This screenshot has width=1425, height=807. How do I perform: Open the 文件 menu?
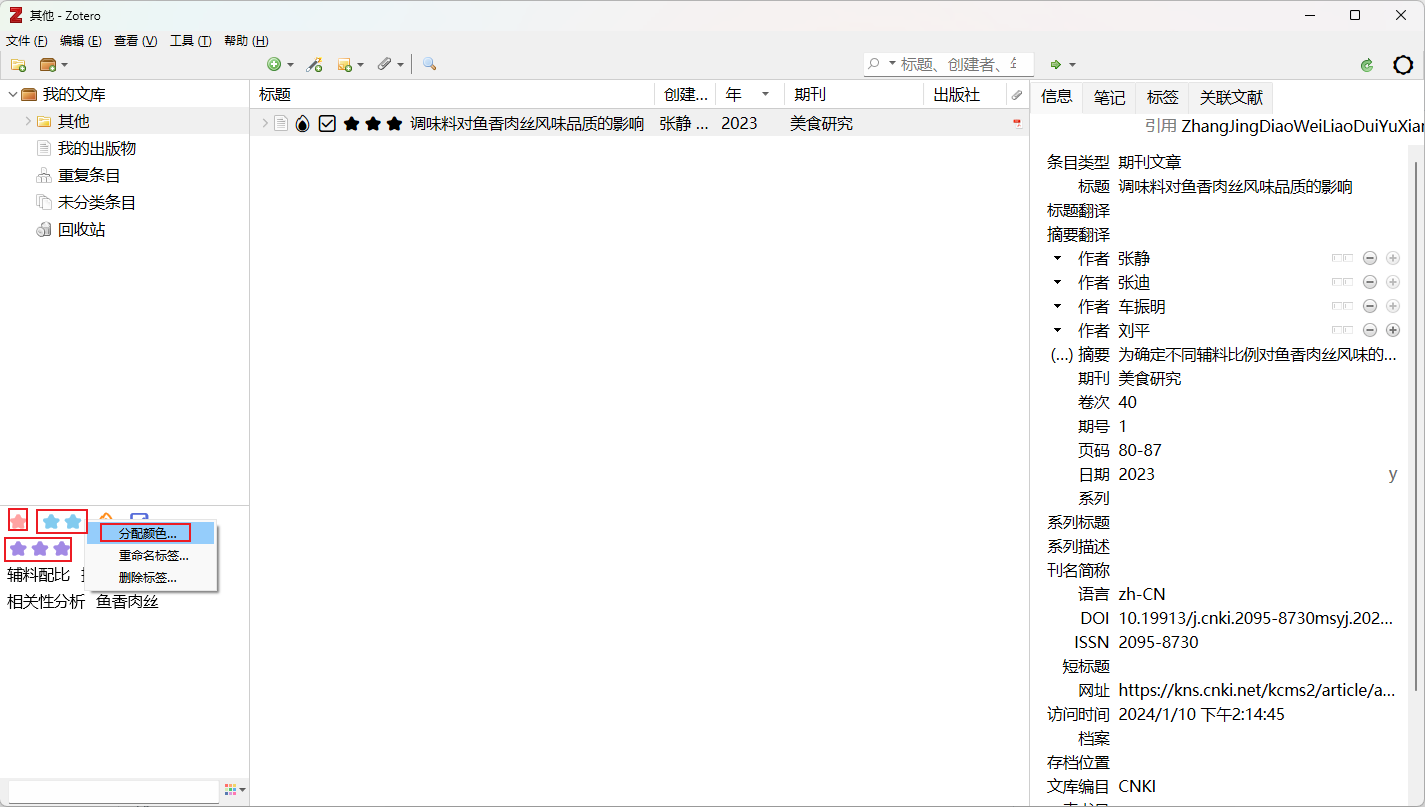pyautogui.click(x=27, y=41)
